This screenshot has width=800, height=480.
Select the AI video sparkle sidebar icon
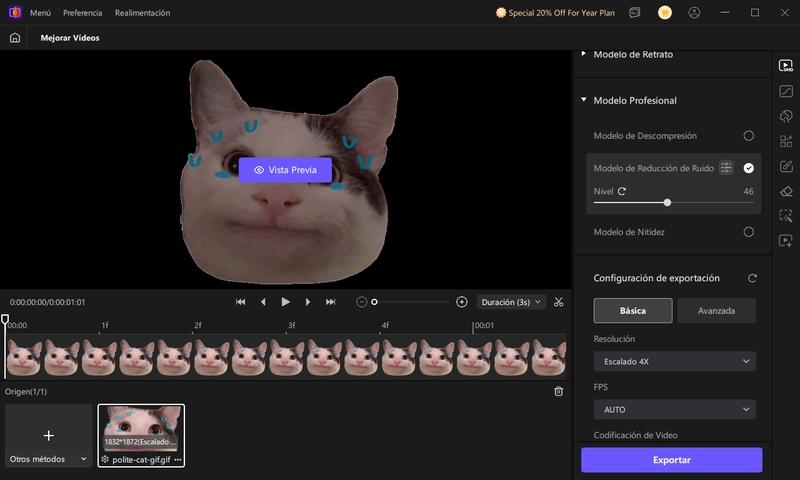(x=786, y=241)
